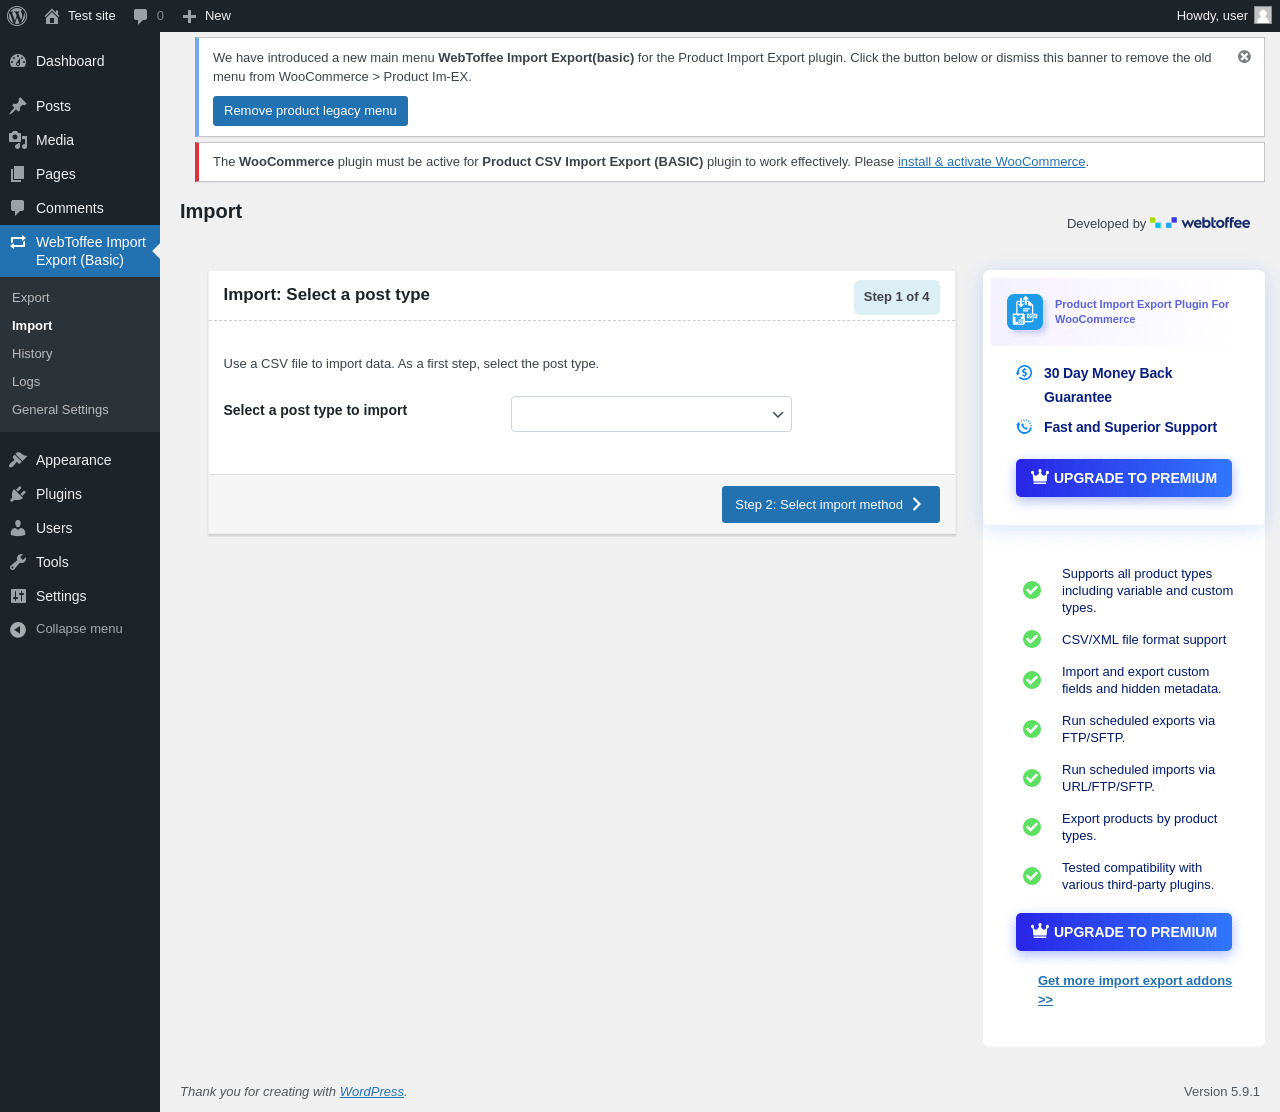Click the Media icon in sidebar

click(18, 140)
